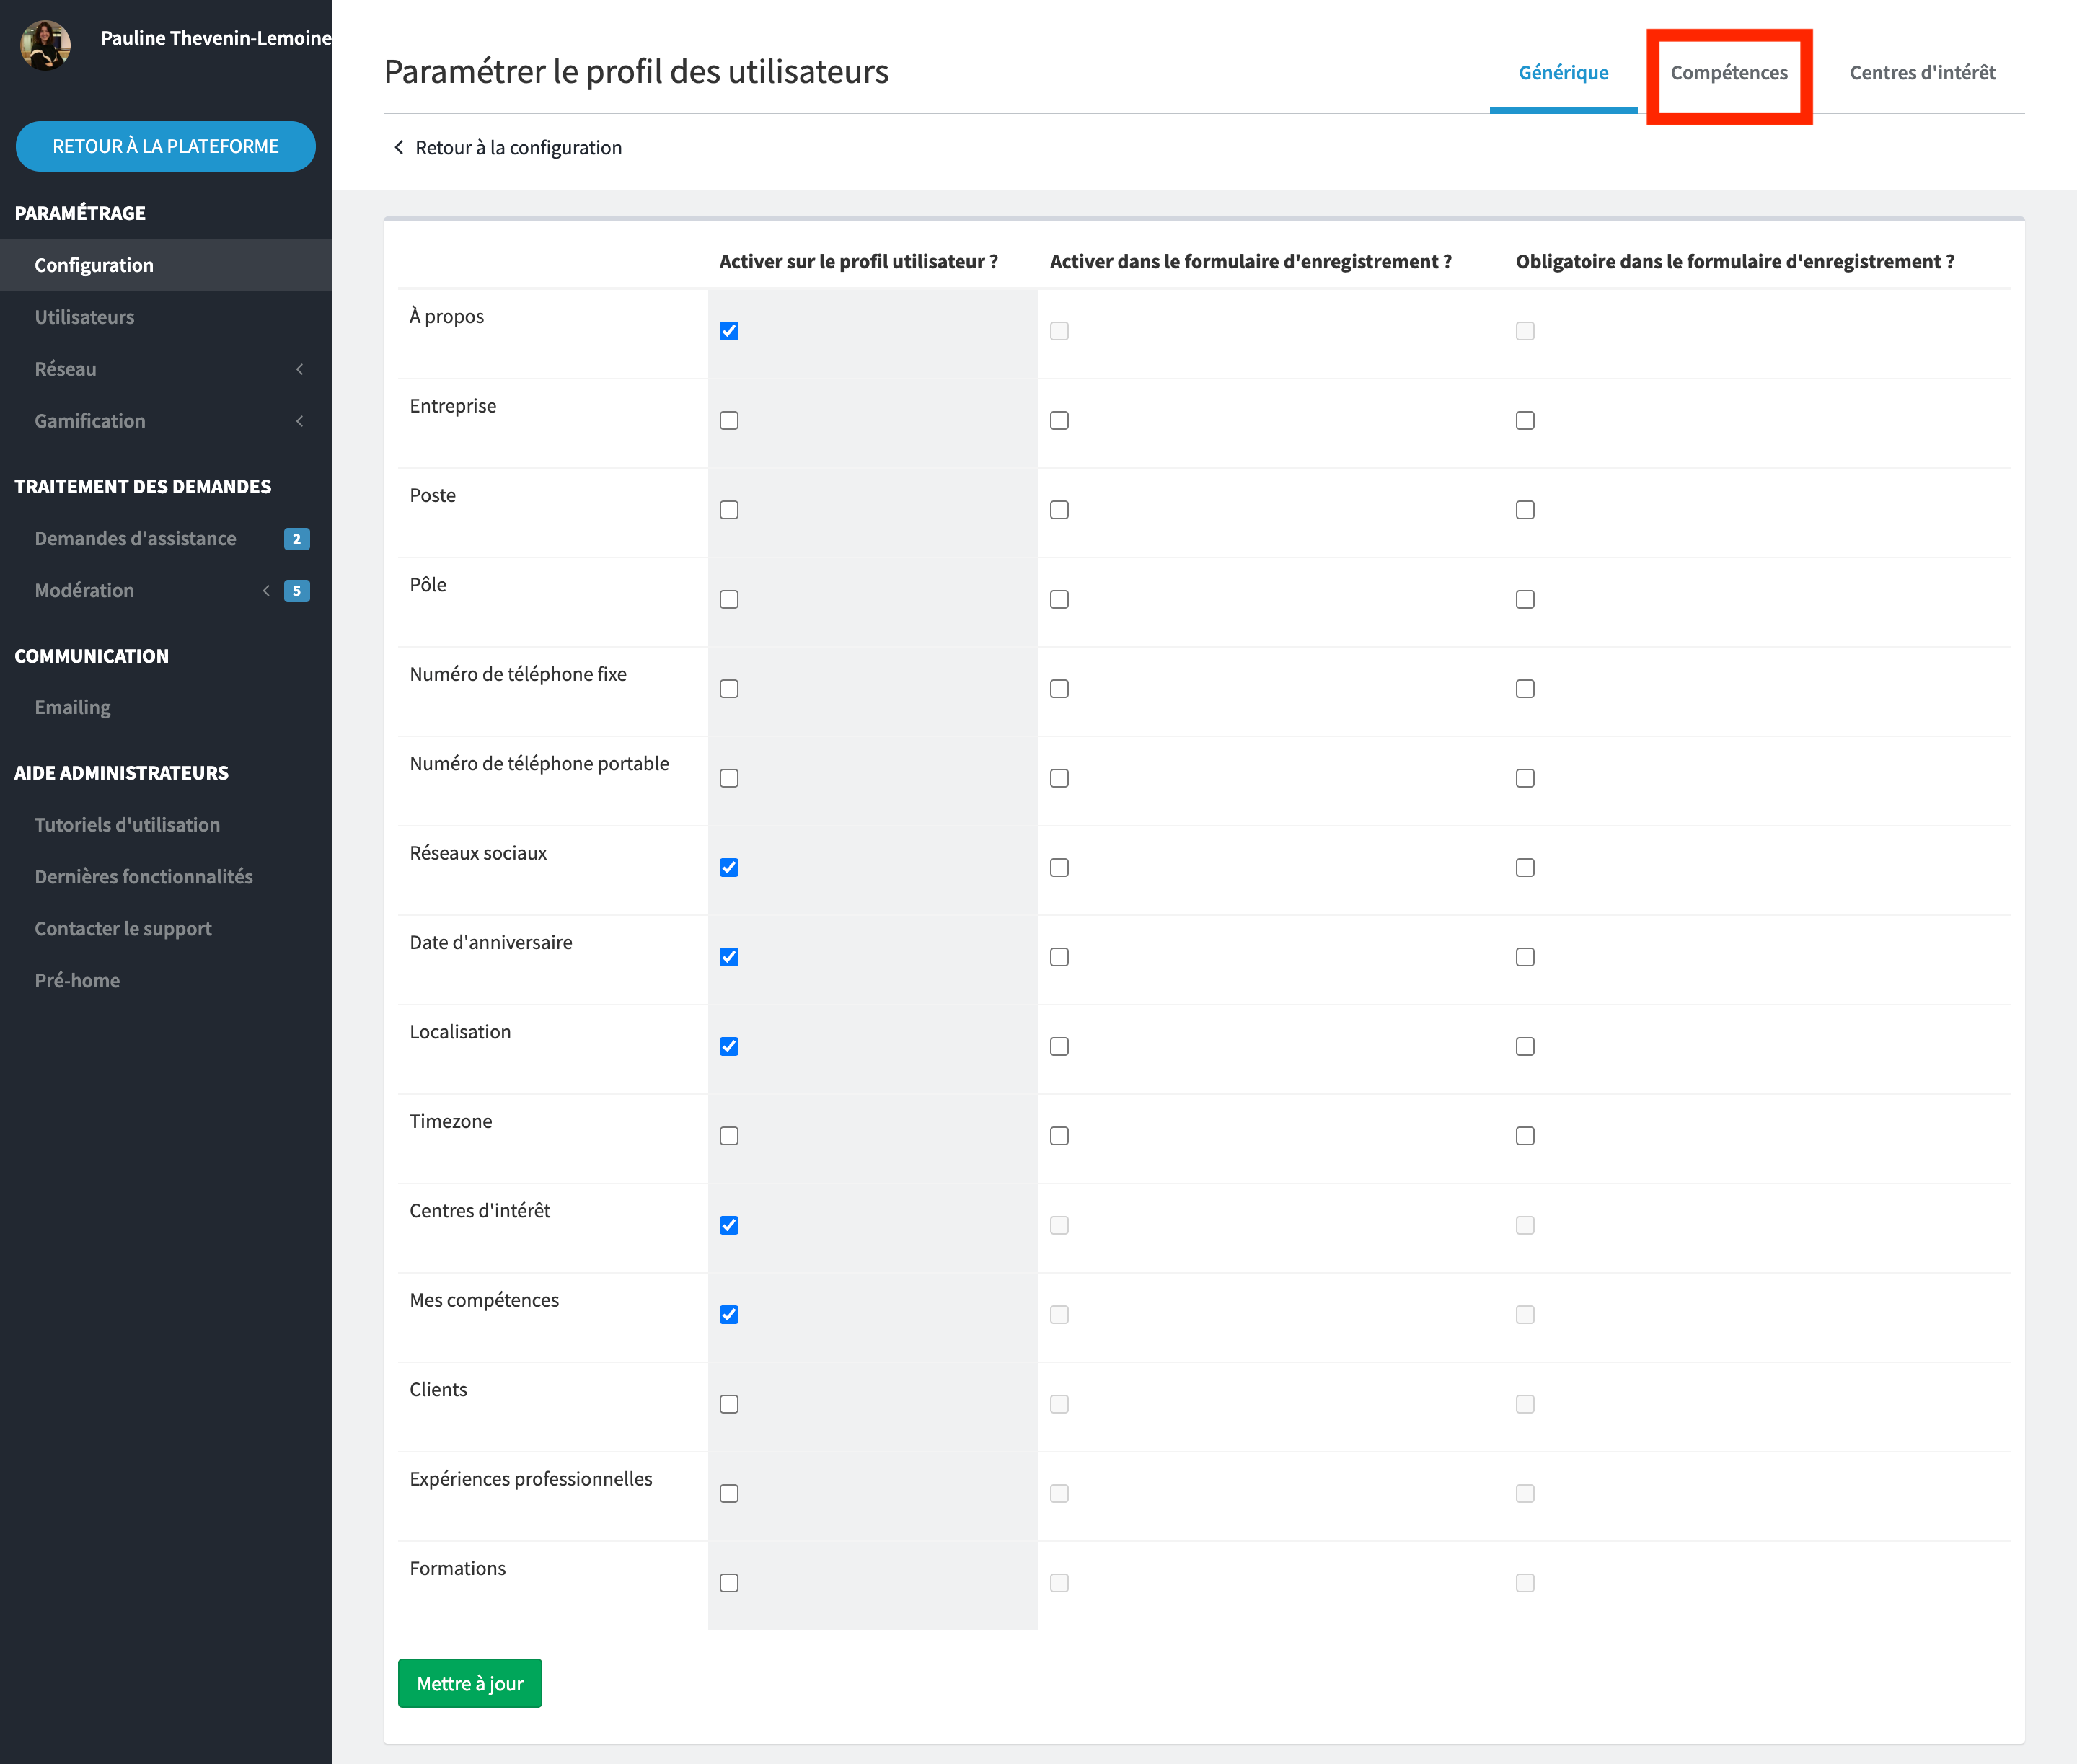Enable Timezone on user profile
The image size is (2077, 1764).
click(729, 1136)
